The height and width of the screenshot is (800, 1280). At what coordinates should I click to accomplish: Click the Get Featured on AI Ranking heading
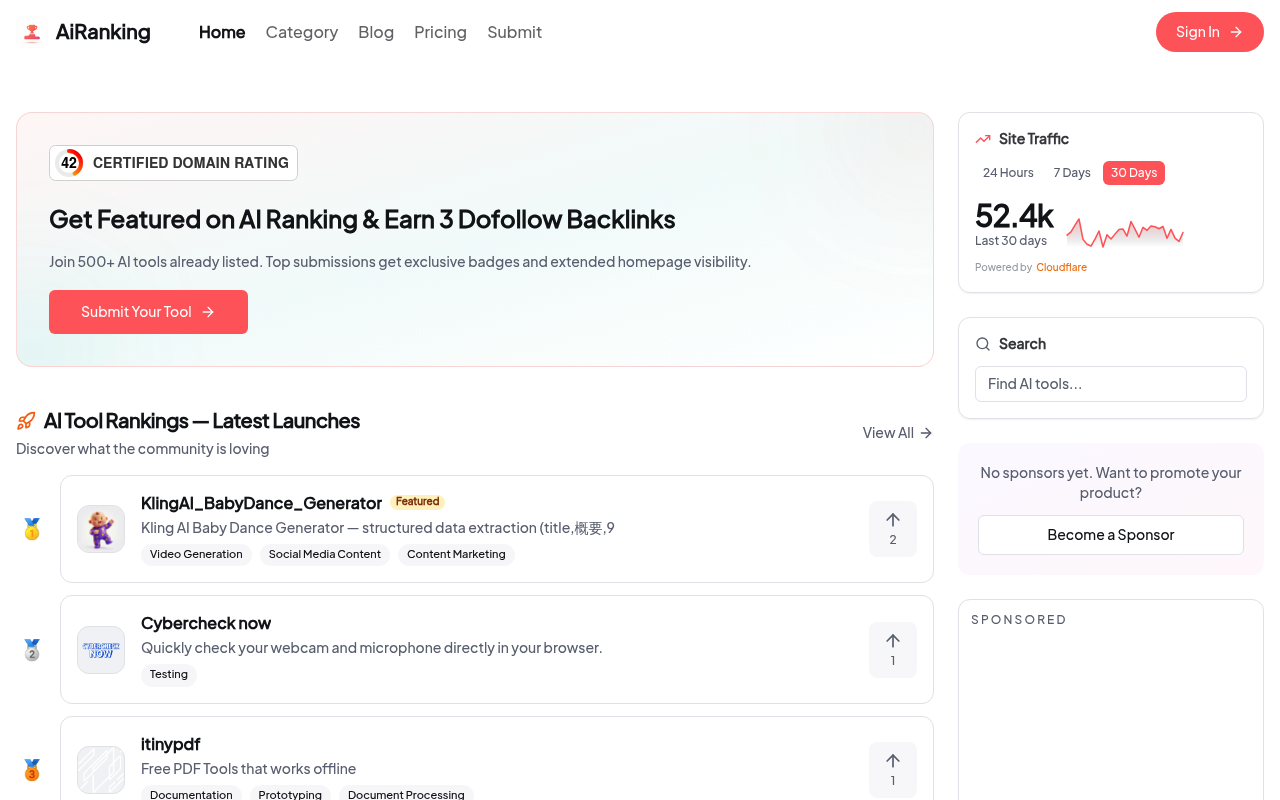(362, 219)
